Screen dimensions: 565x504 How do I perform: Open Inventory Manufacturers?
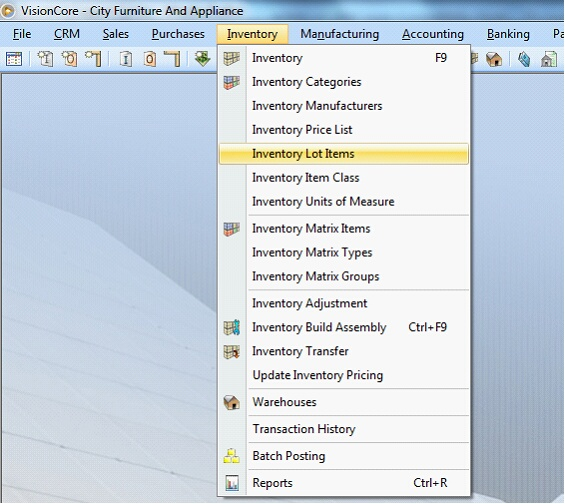(x=344, y=106)
